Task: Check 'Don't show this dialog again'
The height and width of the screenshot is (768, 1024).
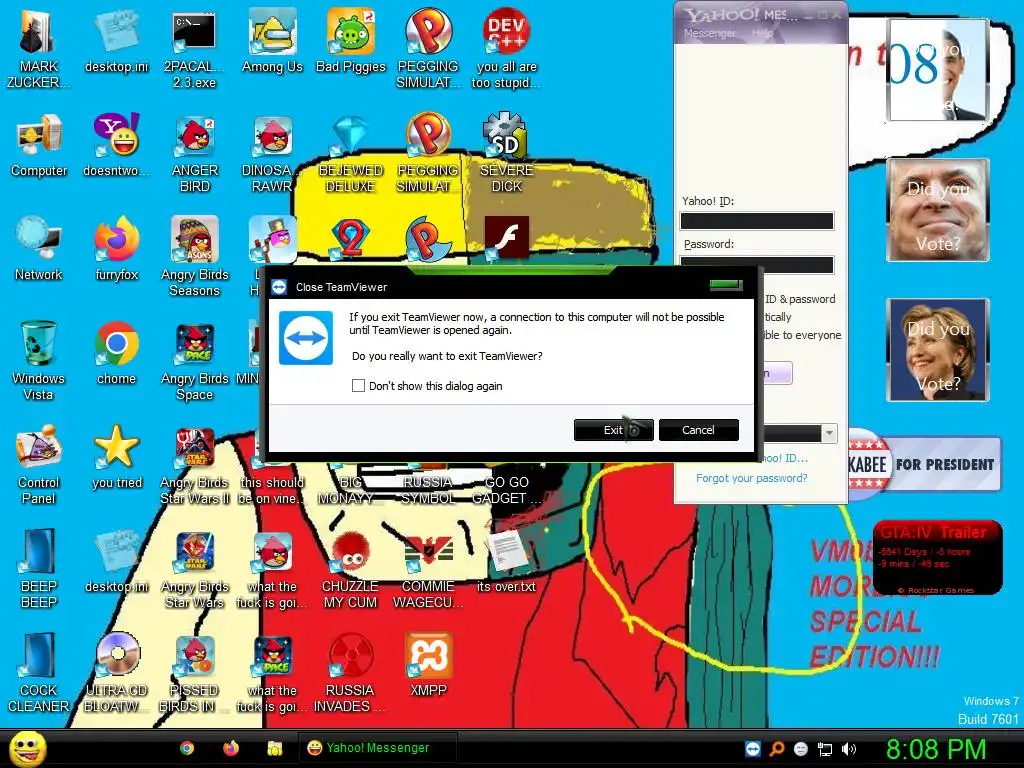Action: point(358,386)
